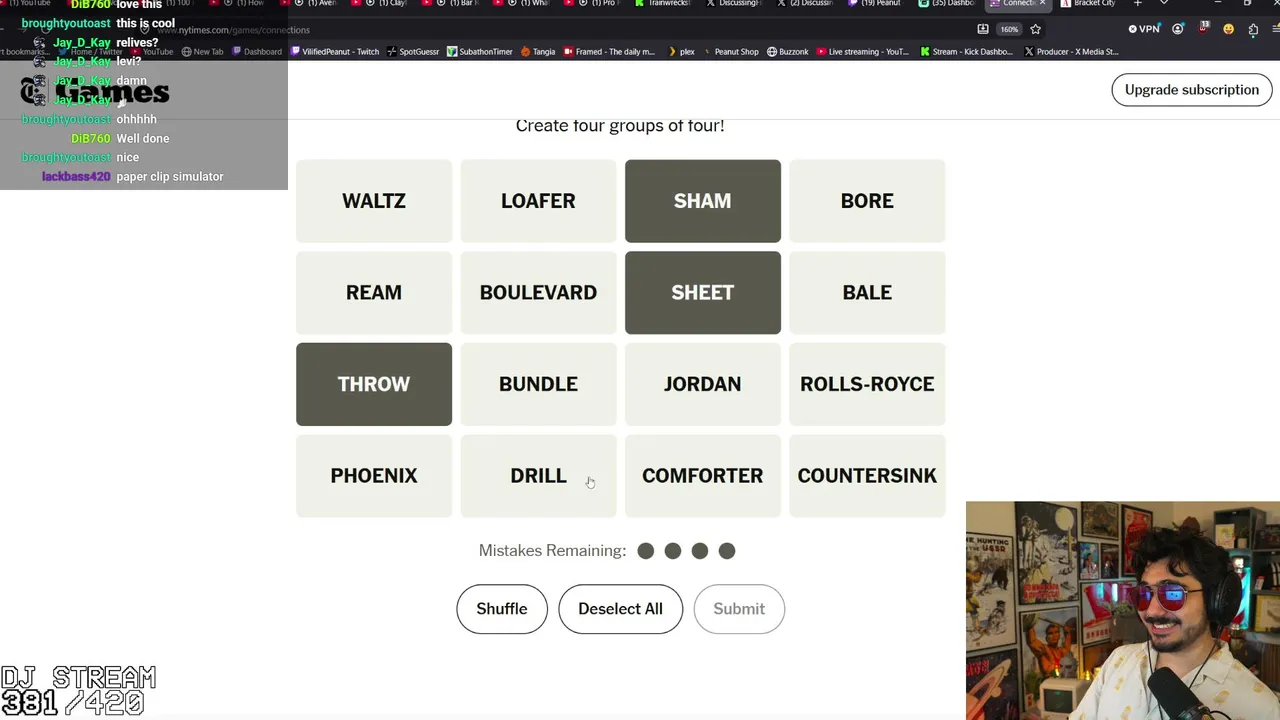Screen dimensions: 1280x720
Task: Select the DRILL tile
Action: coord(538,476)
